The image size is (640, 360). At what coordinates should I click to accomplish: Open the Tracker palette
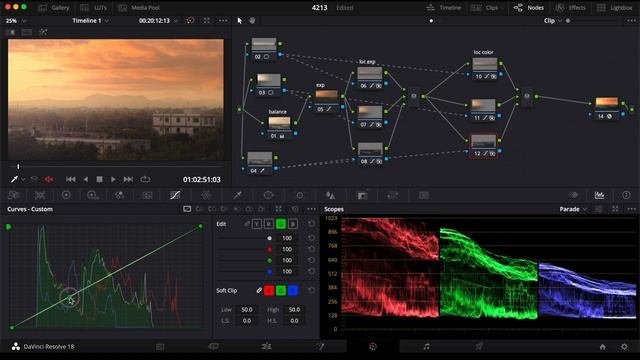(x=300, y=195)
